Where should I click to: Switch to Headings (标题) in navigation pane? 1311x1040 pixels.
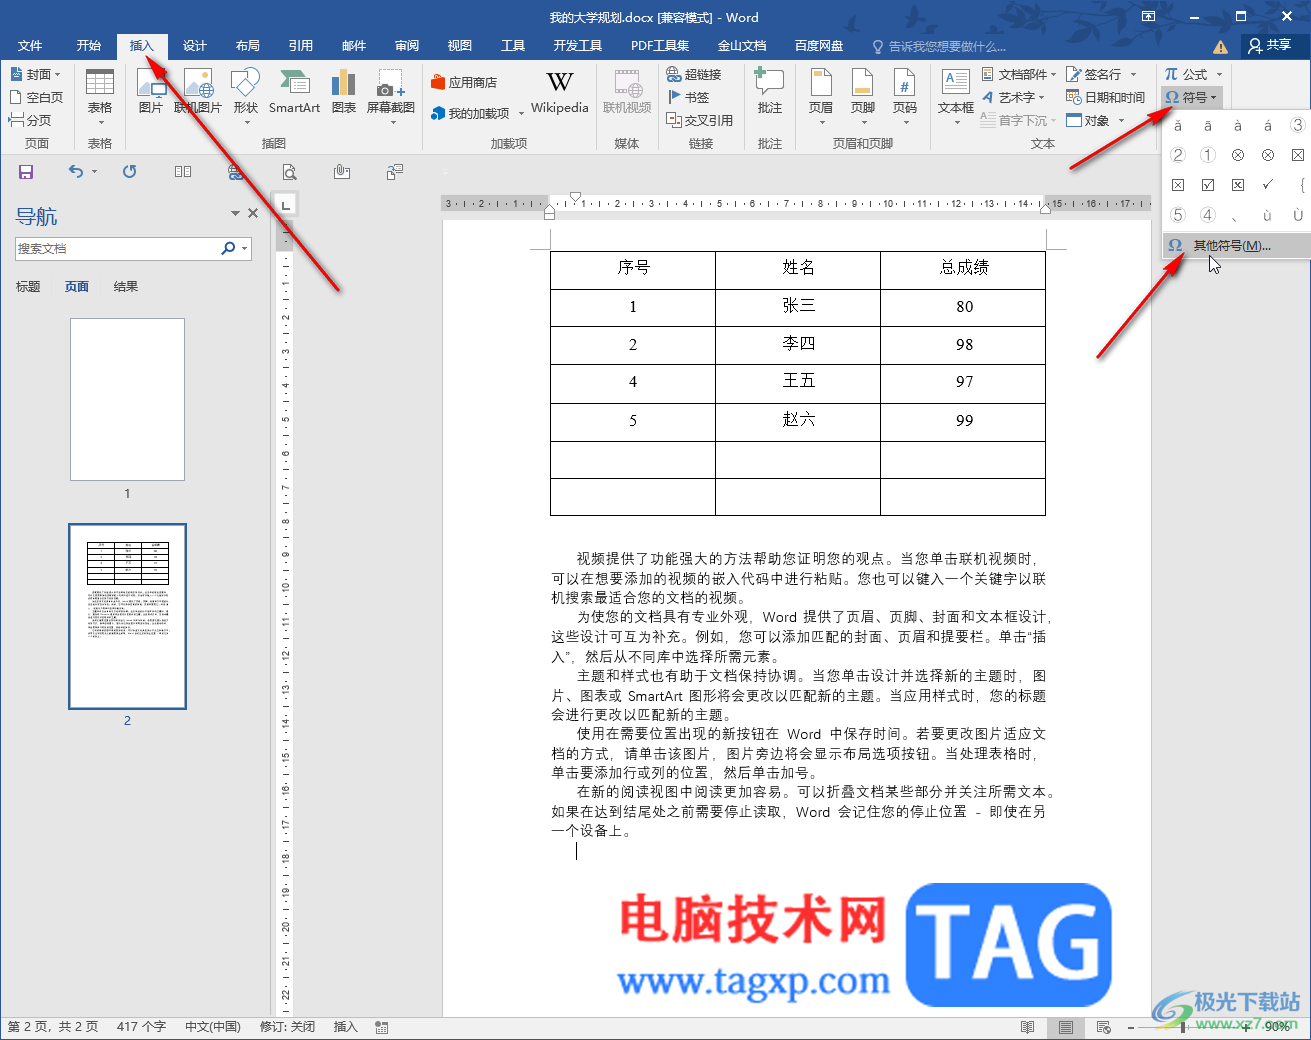(x=28, y=287)
